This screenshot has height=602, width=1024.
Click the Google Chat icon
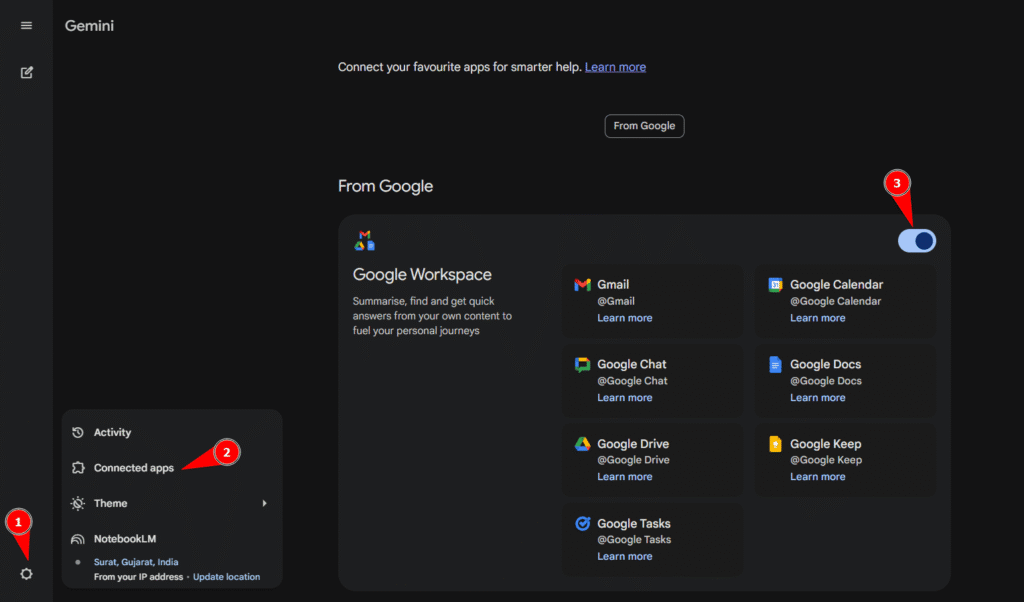pyautogui.click(x=583, y=364)
